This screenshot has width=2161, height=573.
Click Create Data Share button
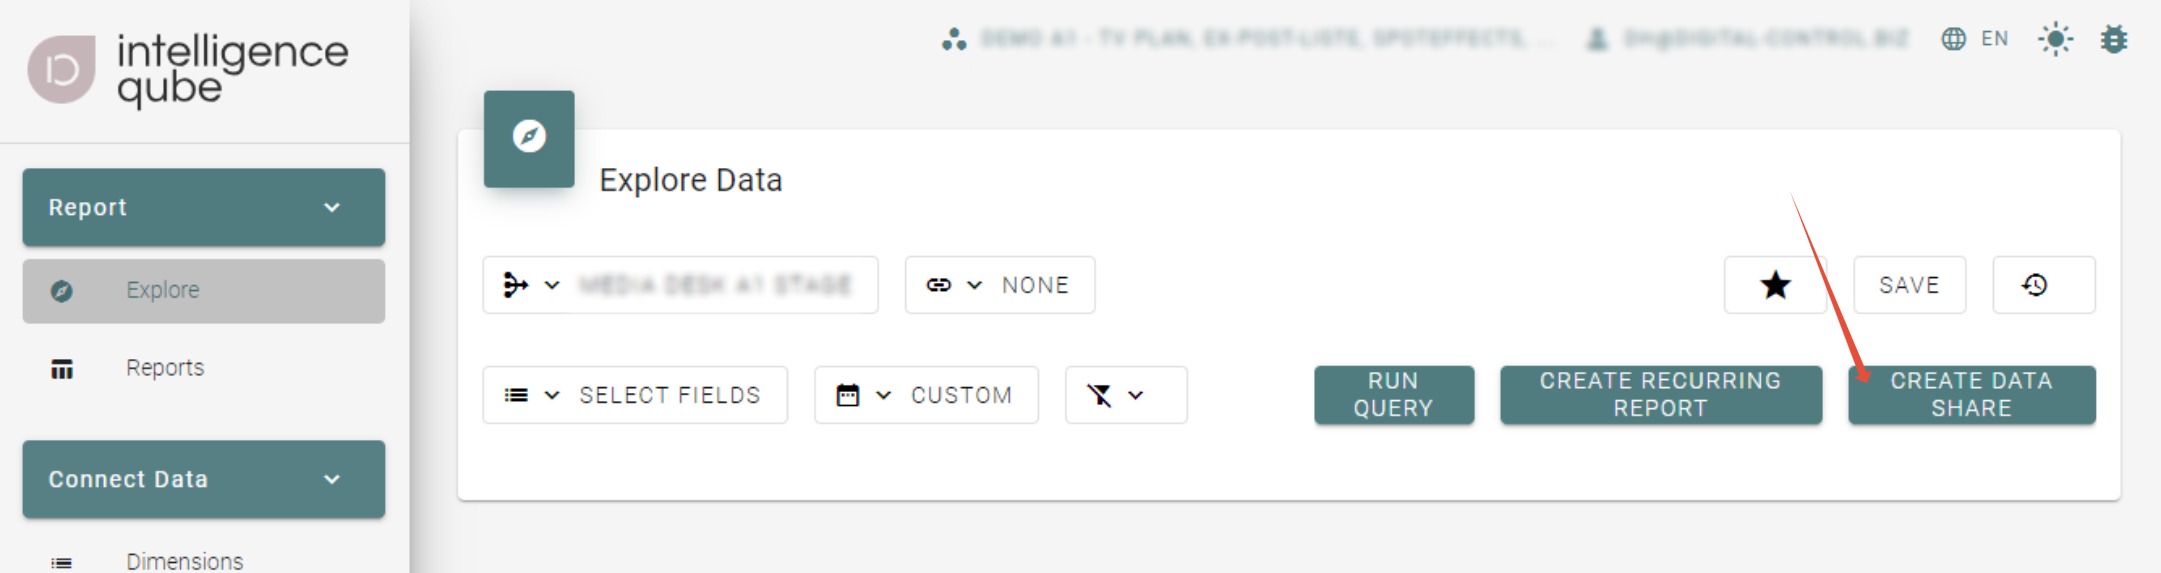1971,395
